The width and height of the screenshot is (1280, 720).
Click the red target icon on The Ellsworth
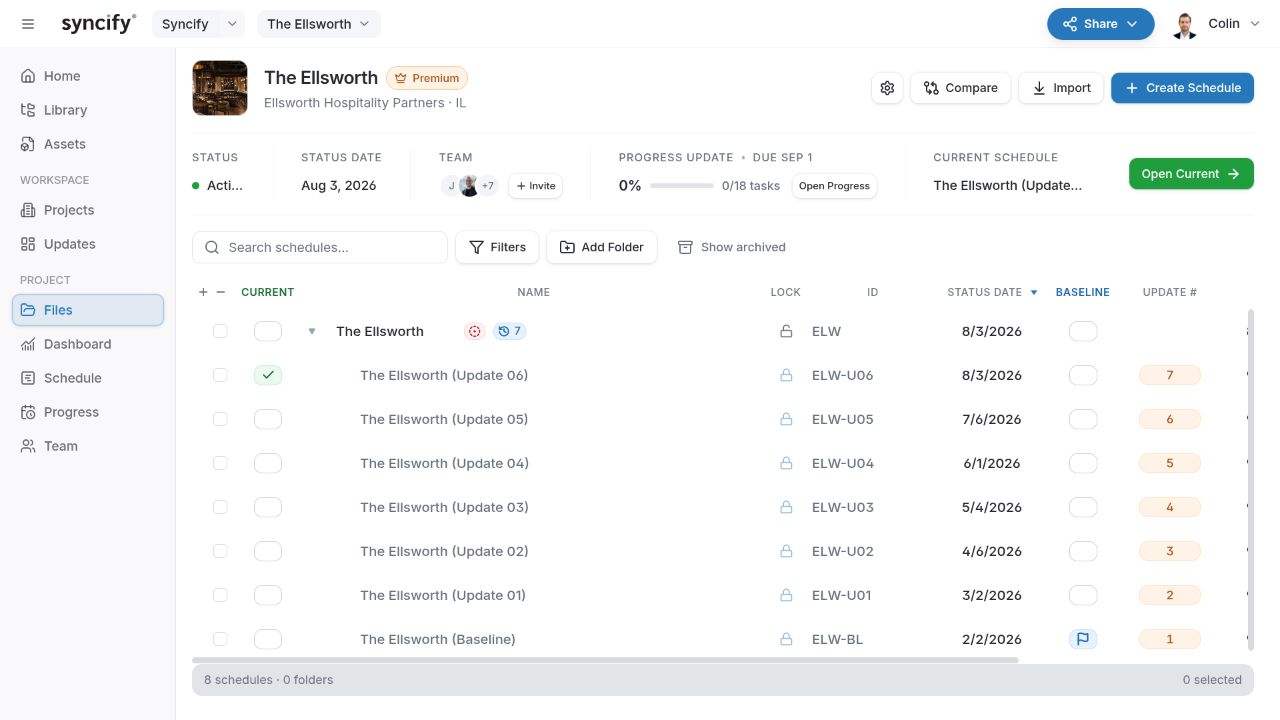[x=474, y=331]
